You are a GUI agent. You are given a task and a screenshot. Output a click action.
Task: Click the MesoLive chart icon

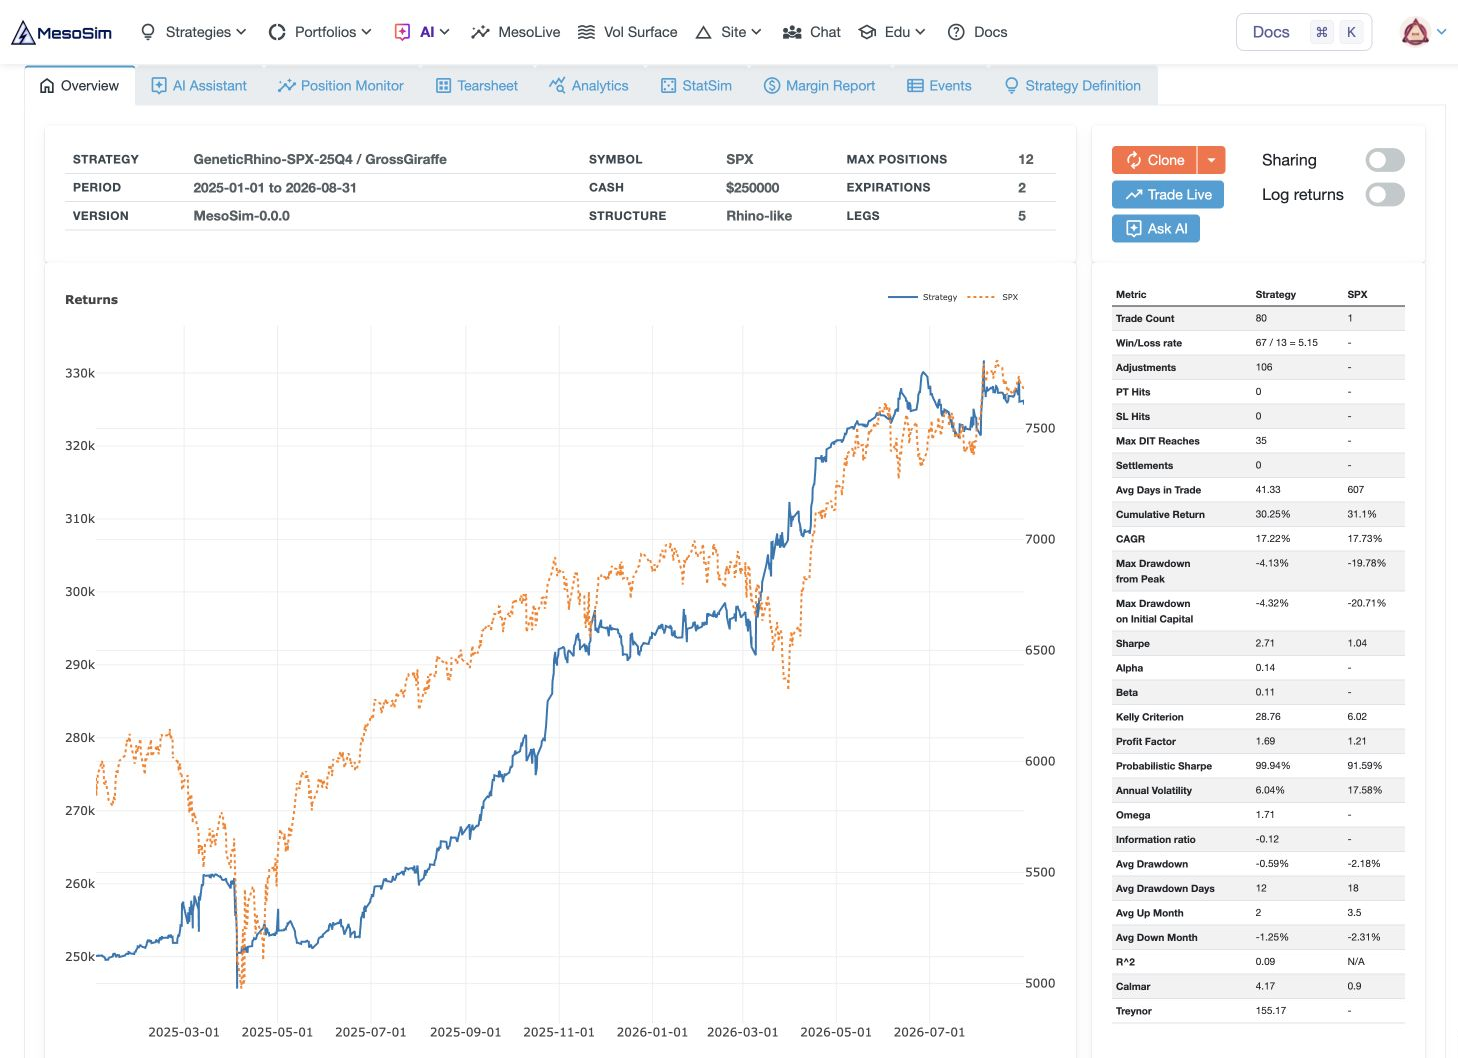click(480, 32)
